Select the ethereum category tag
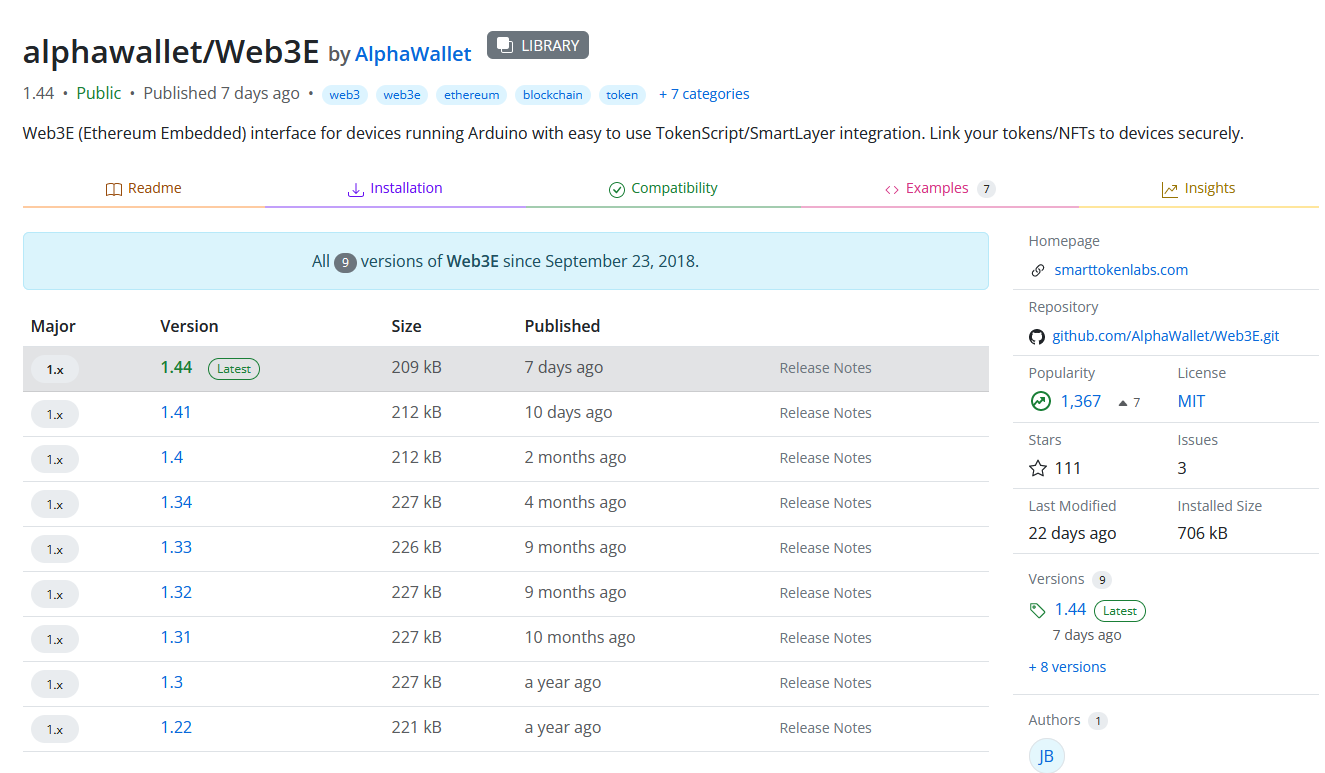1325x773 pixels. [x=472, y=95]
